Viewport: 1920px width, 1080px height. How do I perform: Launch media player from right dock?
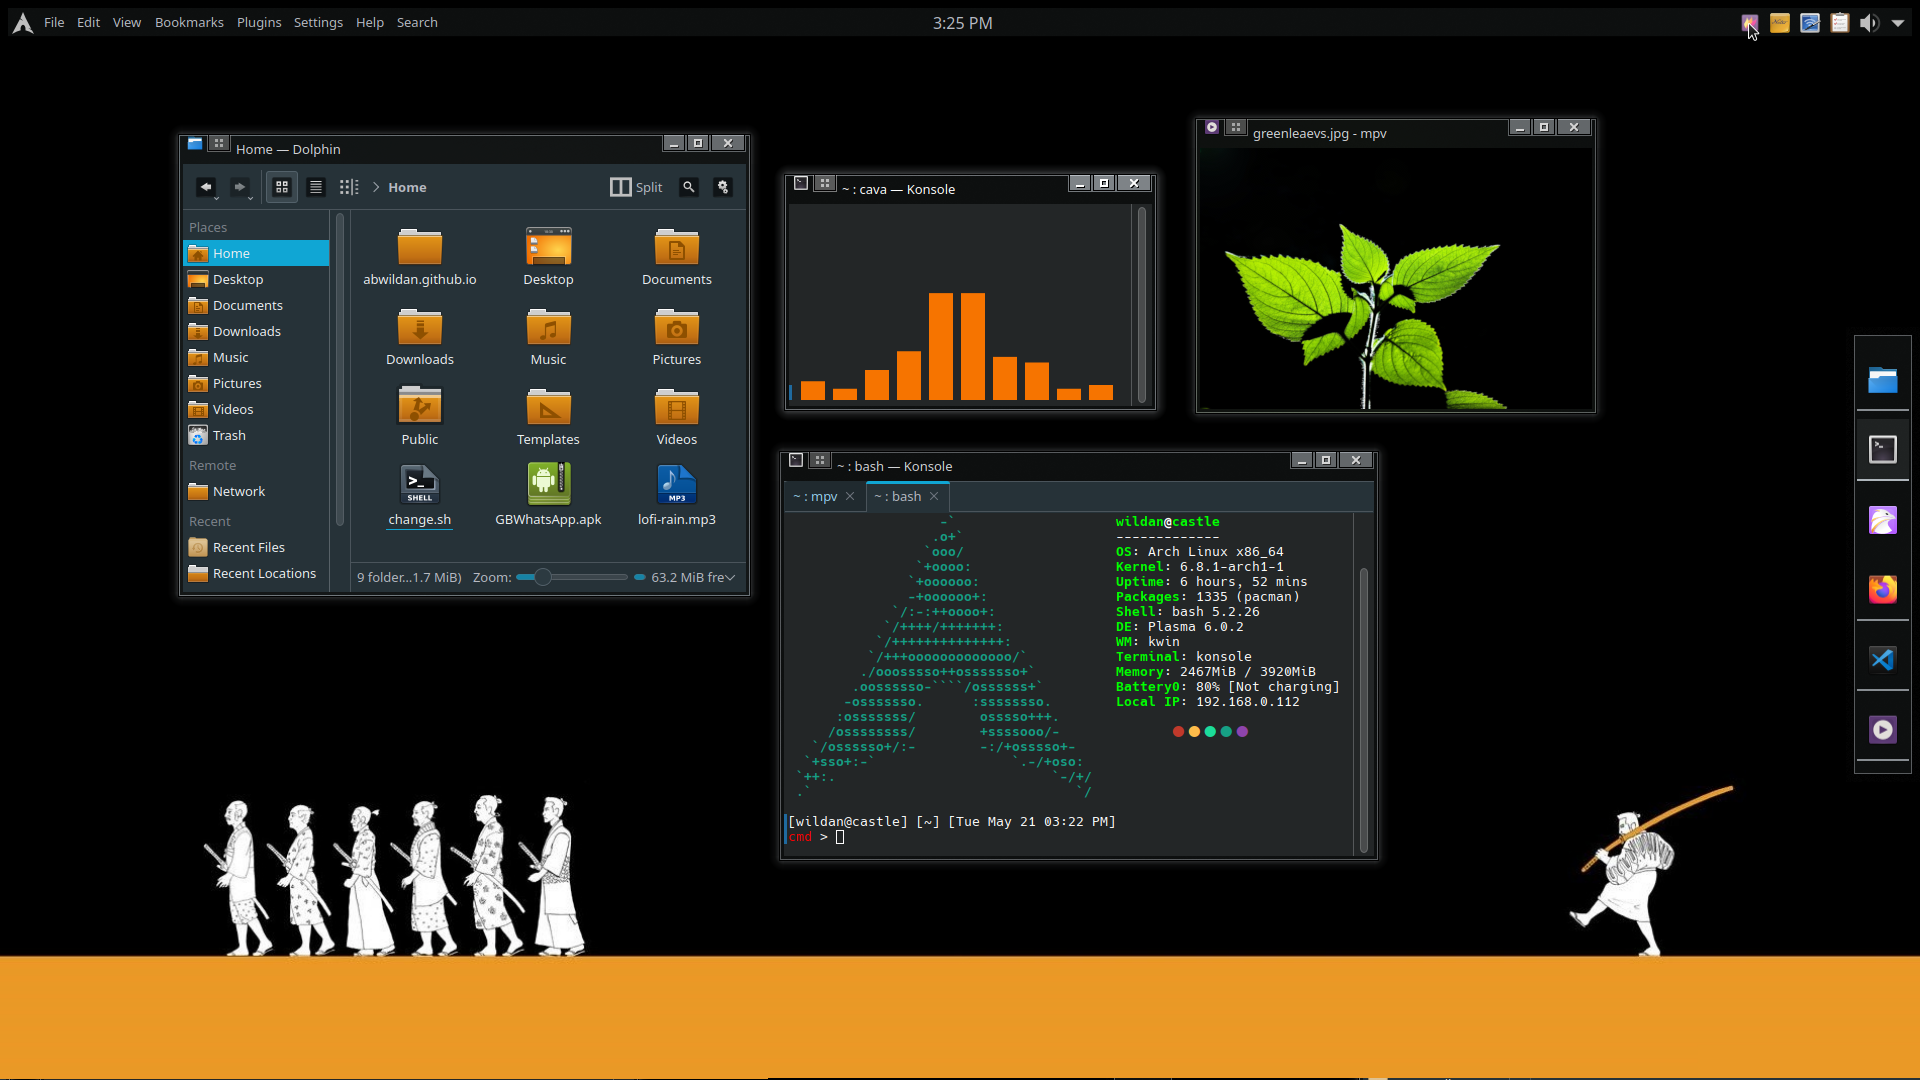point(1883,730)
